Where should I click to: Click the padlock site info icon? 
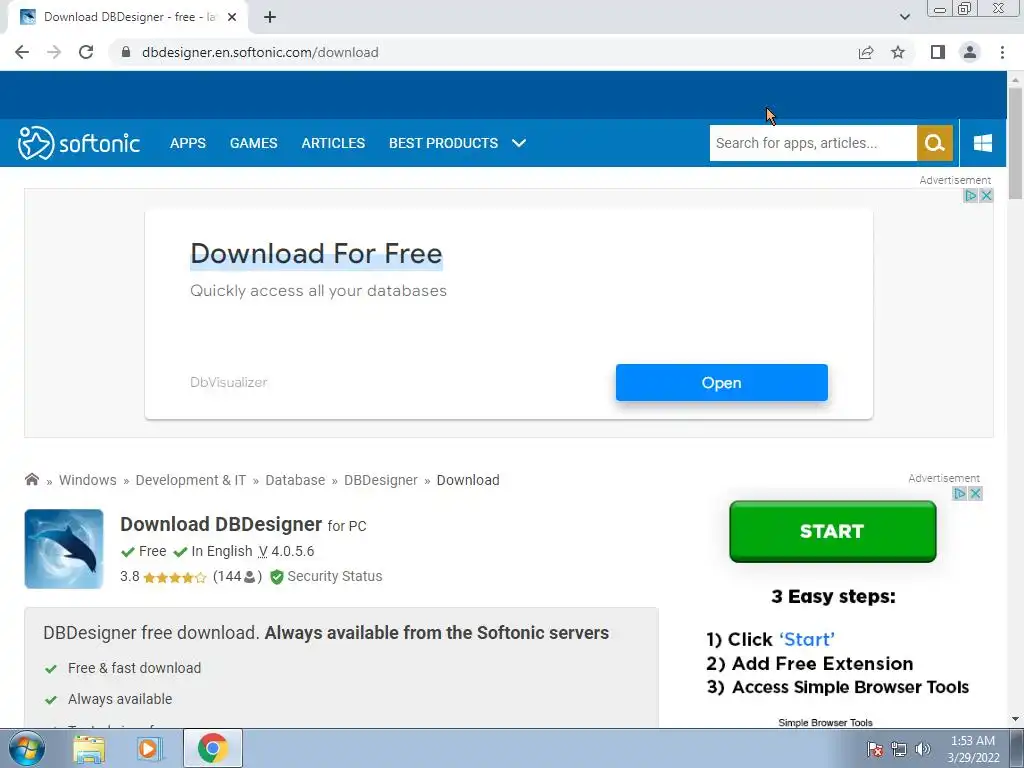126,52
